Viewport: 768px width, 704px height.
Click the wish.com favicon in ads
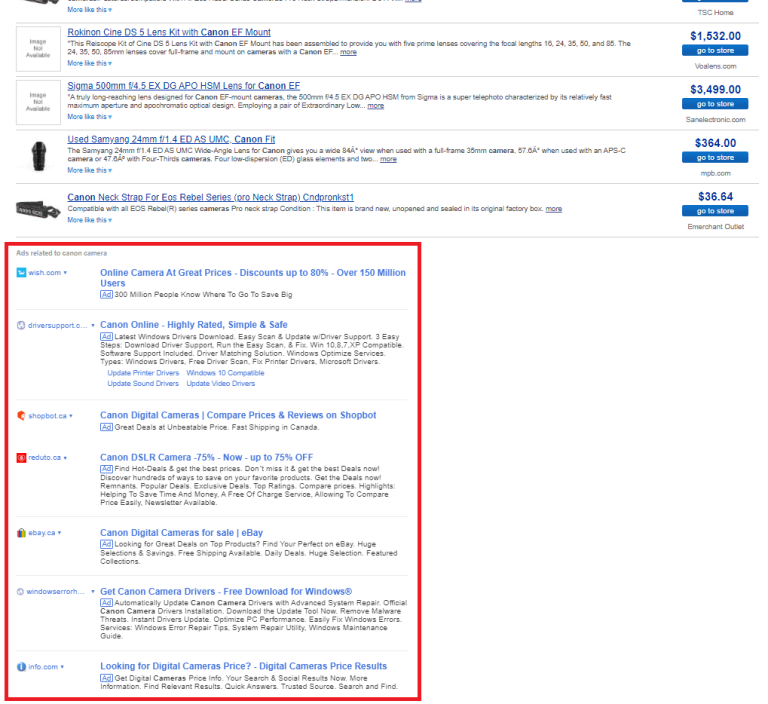(21, 272)
